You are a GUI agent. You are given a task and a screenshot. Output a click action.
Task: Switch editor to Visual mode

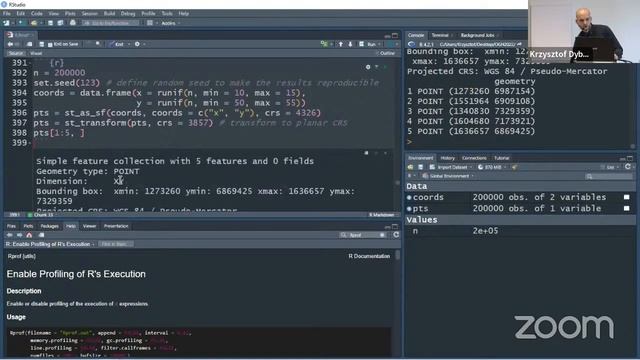[36, 53]
